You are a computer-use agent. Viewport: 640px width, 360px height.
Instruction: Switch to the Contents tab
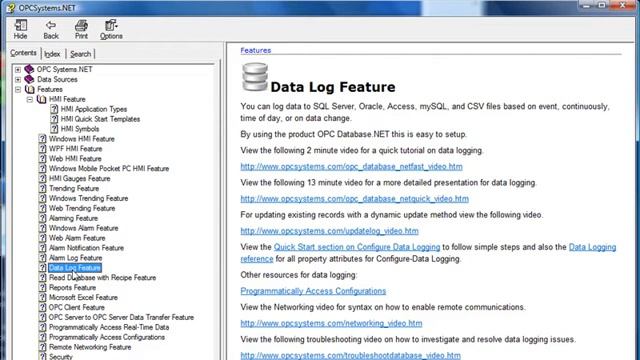pos(23,53)
